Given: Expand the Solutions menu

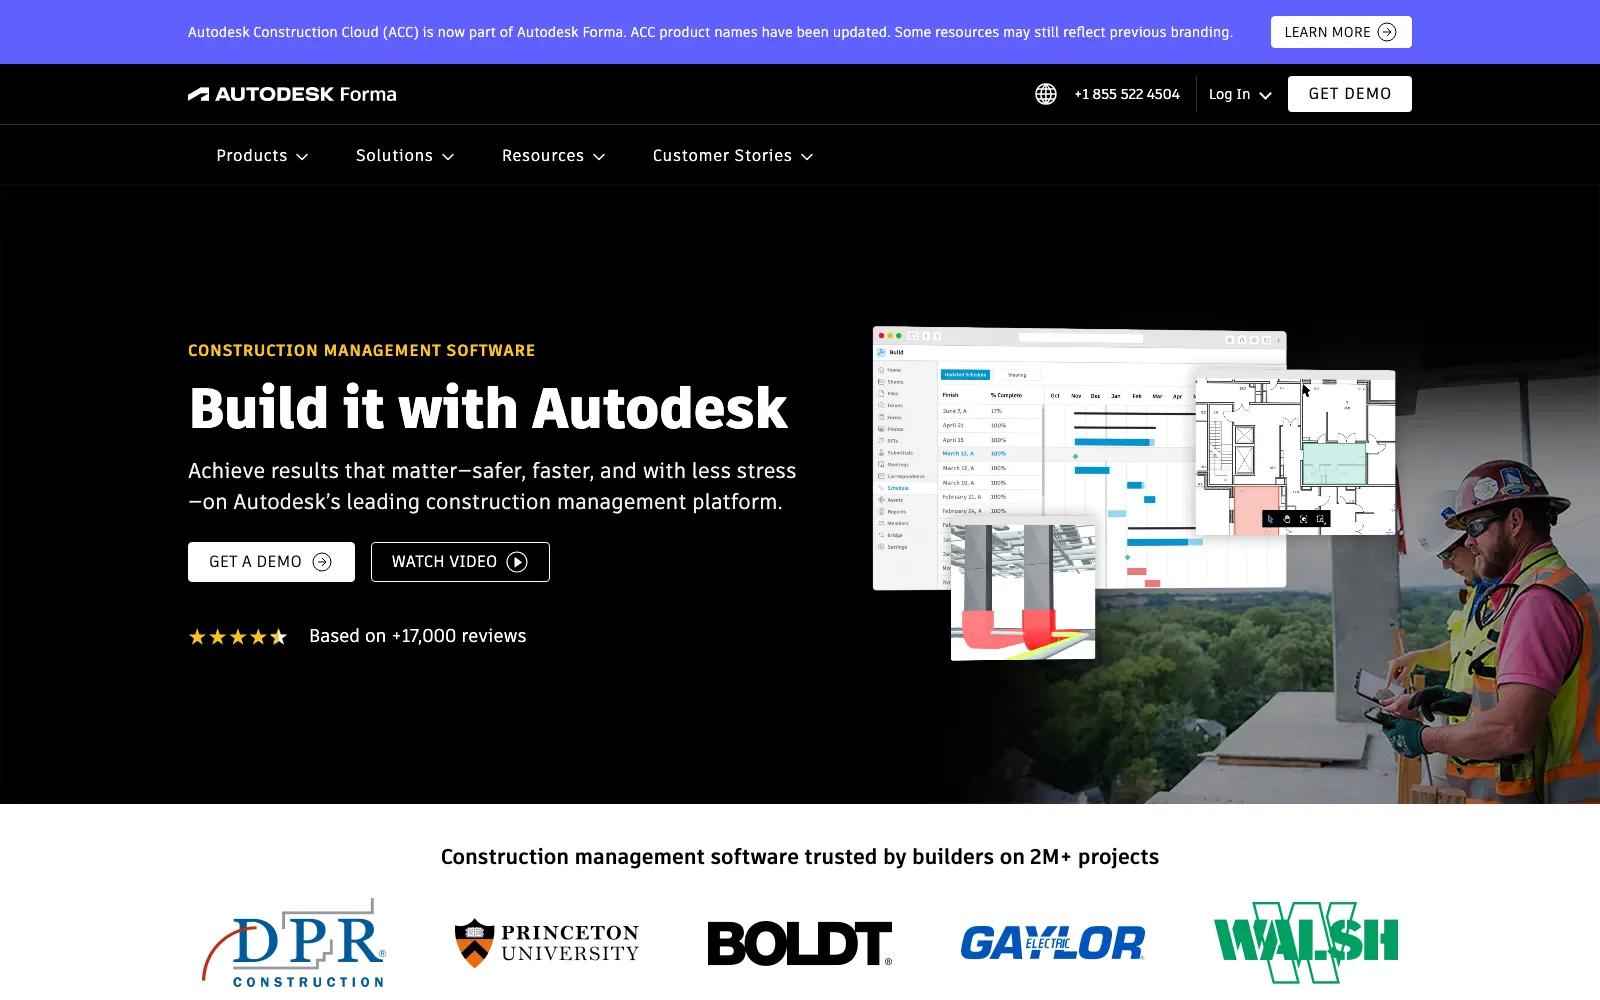Looking at the screenshot, I should [x=405, y=156].
